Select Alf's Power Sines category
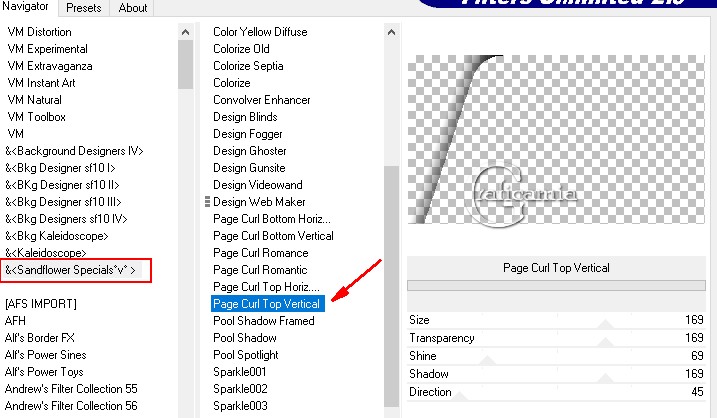 [x=45, y=354]
